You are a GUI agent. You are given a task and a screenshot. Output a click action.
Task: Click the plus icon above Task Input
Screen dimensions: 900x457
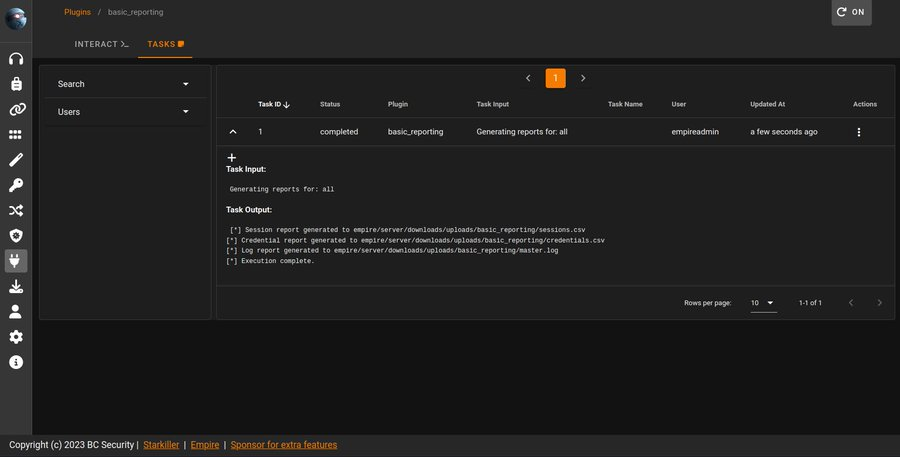coord(232,158)
